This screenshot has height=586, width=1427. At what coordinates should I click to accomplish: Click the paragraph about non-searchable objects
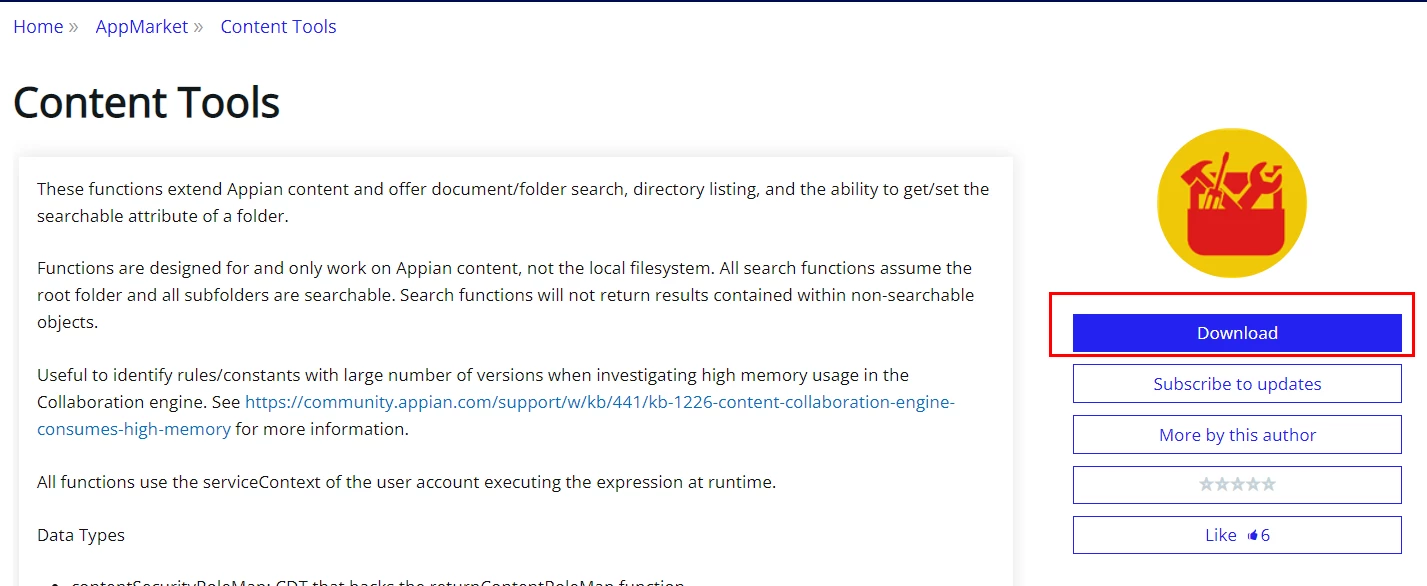505,295
